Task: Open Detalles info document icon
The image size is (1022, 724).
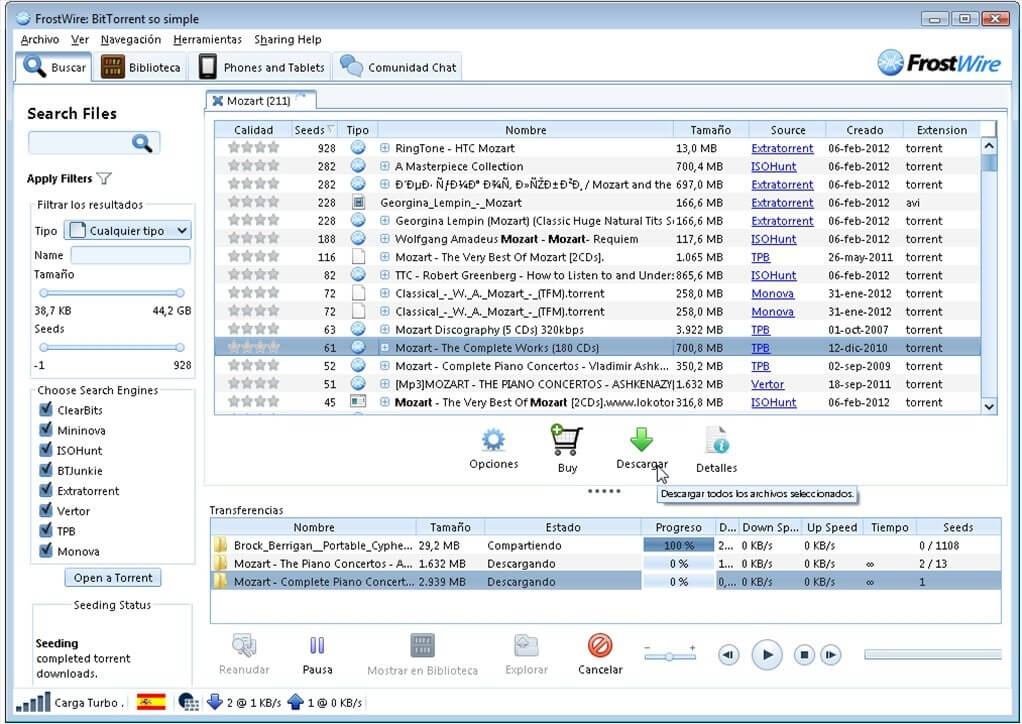Action: point(716,441)
